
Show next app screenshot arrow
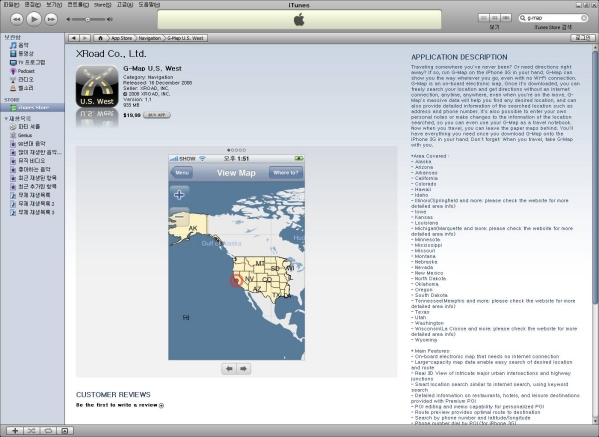tap(243, 369)
